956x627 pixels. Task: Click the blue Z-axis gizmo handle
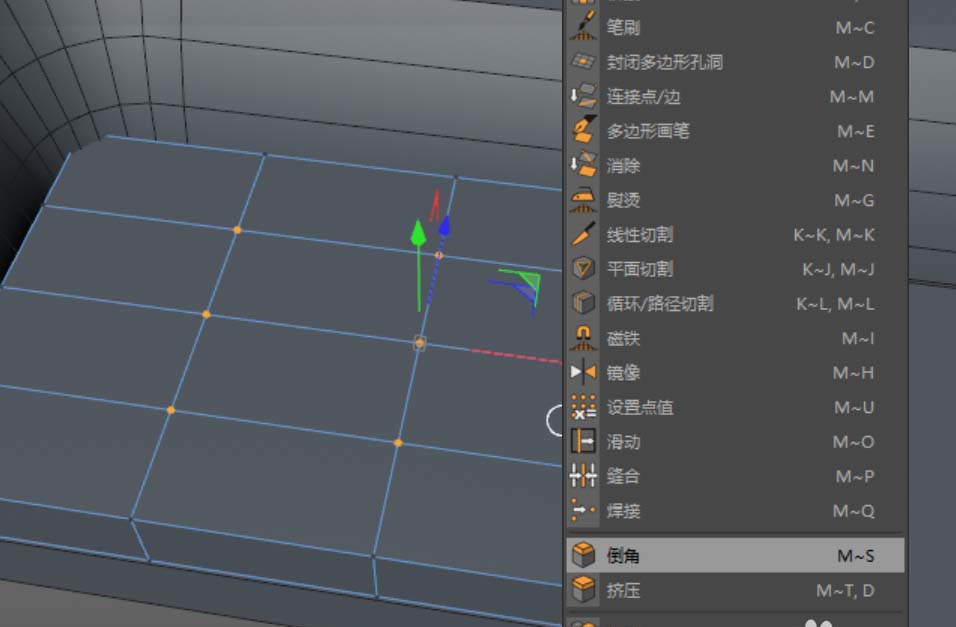[x=443, y=231]
